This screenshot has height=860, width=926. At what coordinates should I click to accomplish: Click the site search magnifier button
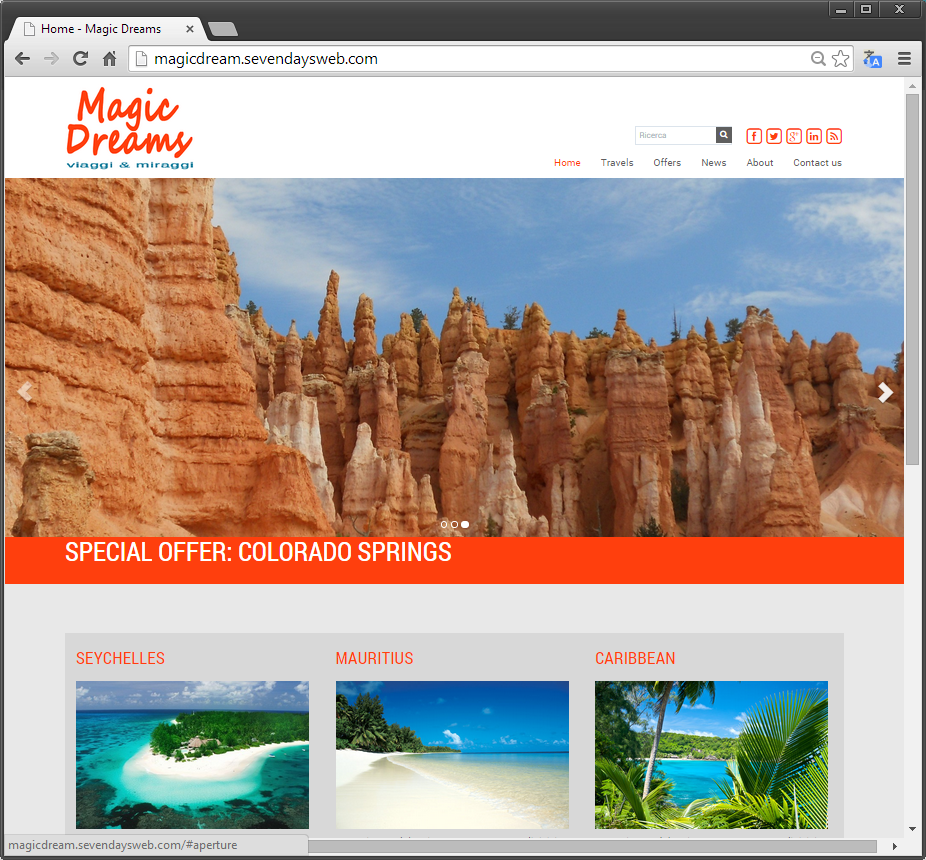[x=724, y=135]
